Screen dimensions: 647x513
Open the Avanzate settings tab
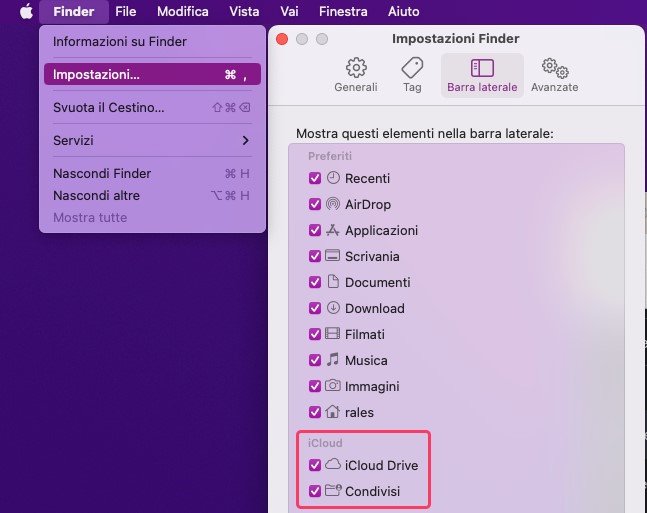pyautogui.click(x=555, y=75)
